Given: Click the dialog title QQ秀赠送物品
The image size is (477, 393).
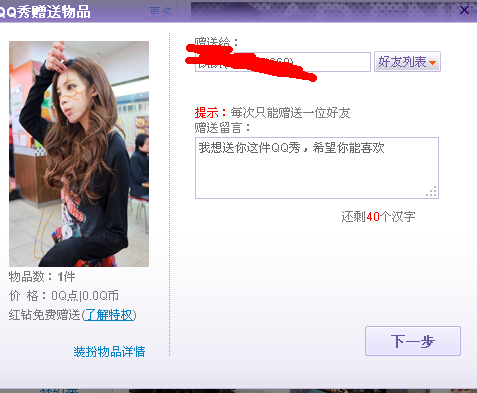Looking at the screenshot, I should tap(44, 12).
